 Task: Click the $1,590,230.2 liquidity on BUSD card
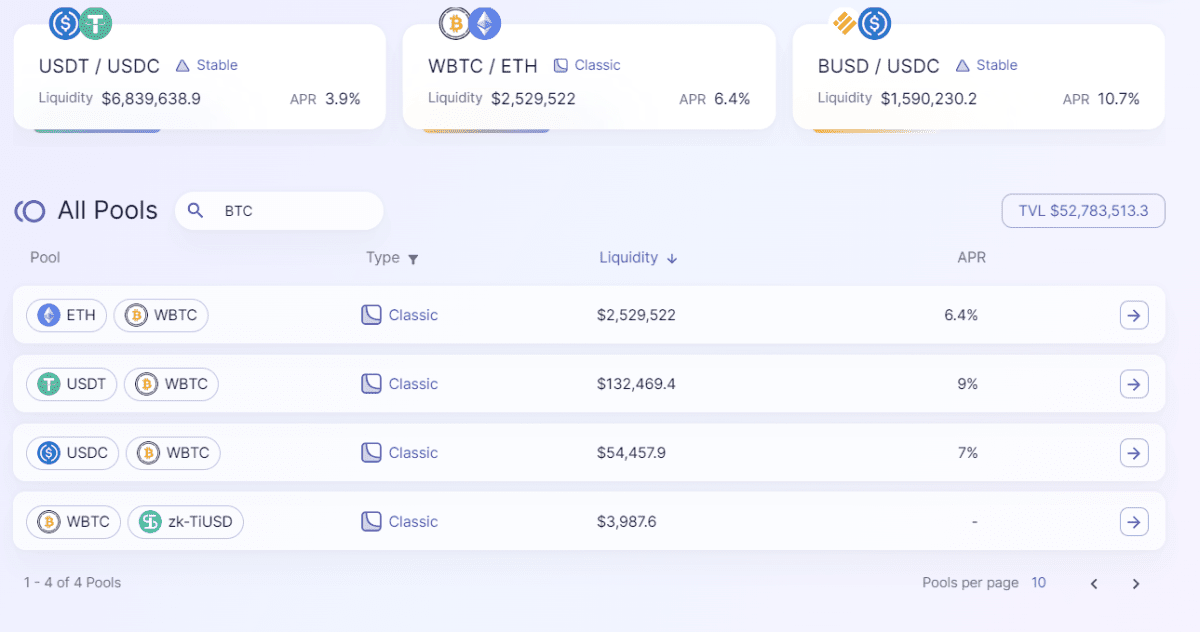tap(929, 99)
